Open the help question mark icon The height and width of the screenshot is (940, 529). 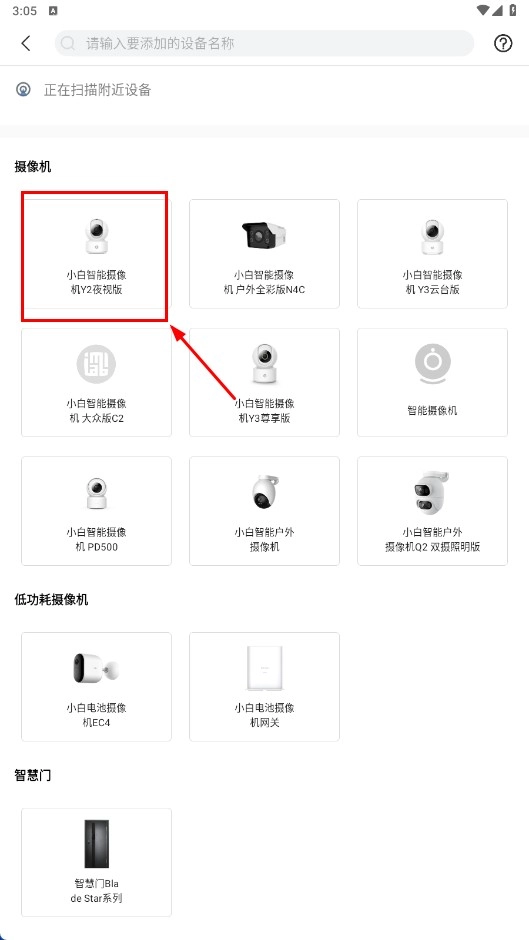tap(503, 43)
